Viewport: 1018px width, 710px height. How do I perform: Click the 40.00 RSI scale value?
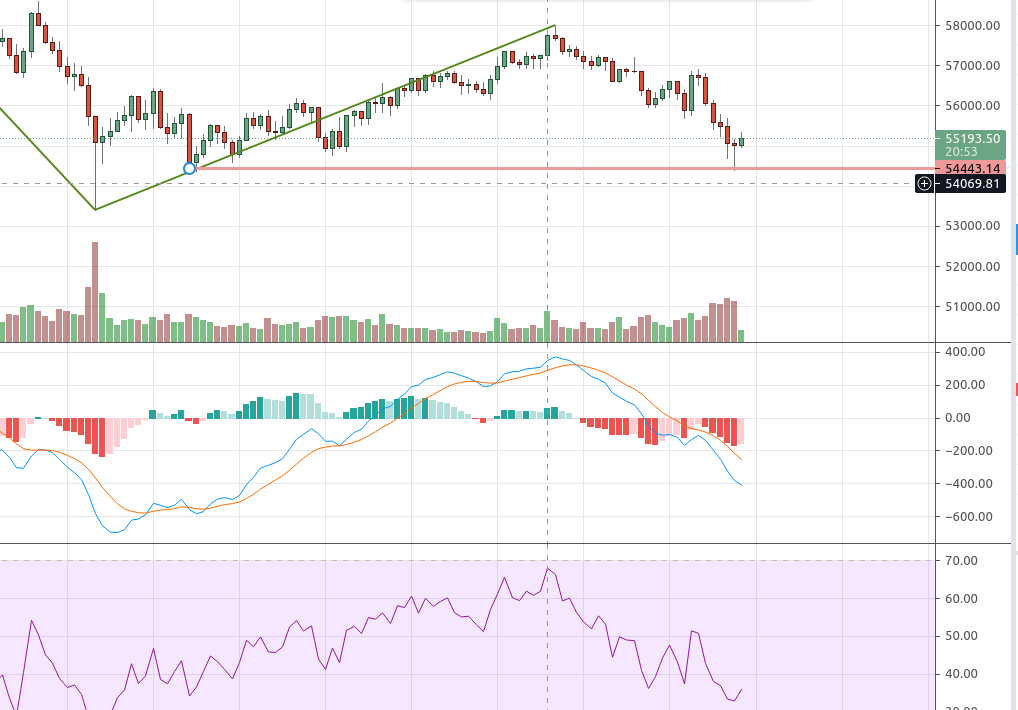pyautogui.click(x=961, y=674)
